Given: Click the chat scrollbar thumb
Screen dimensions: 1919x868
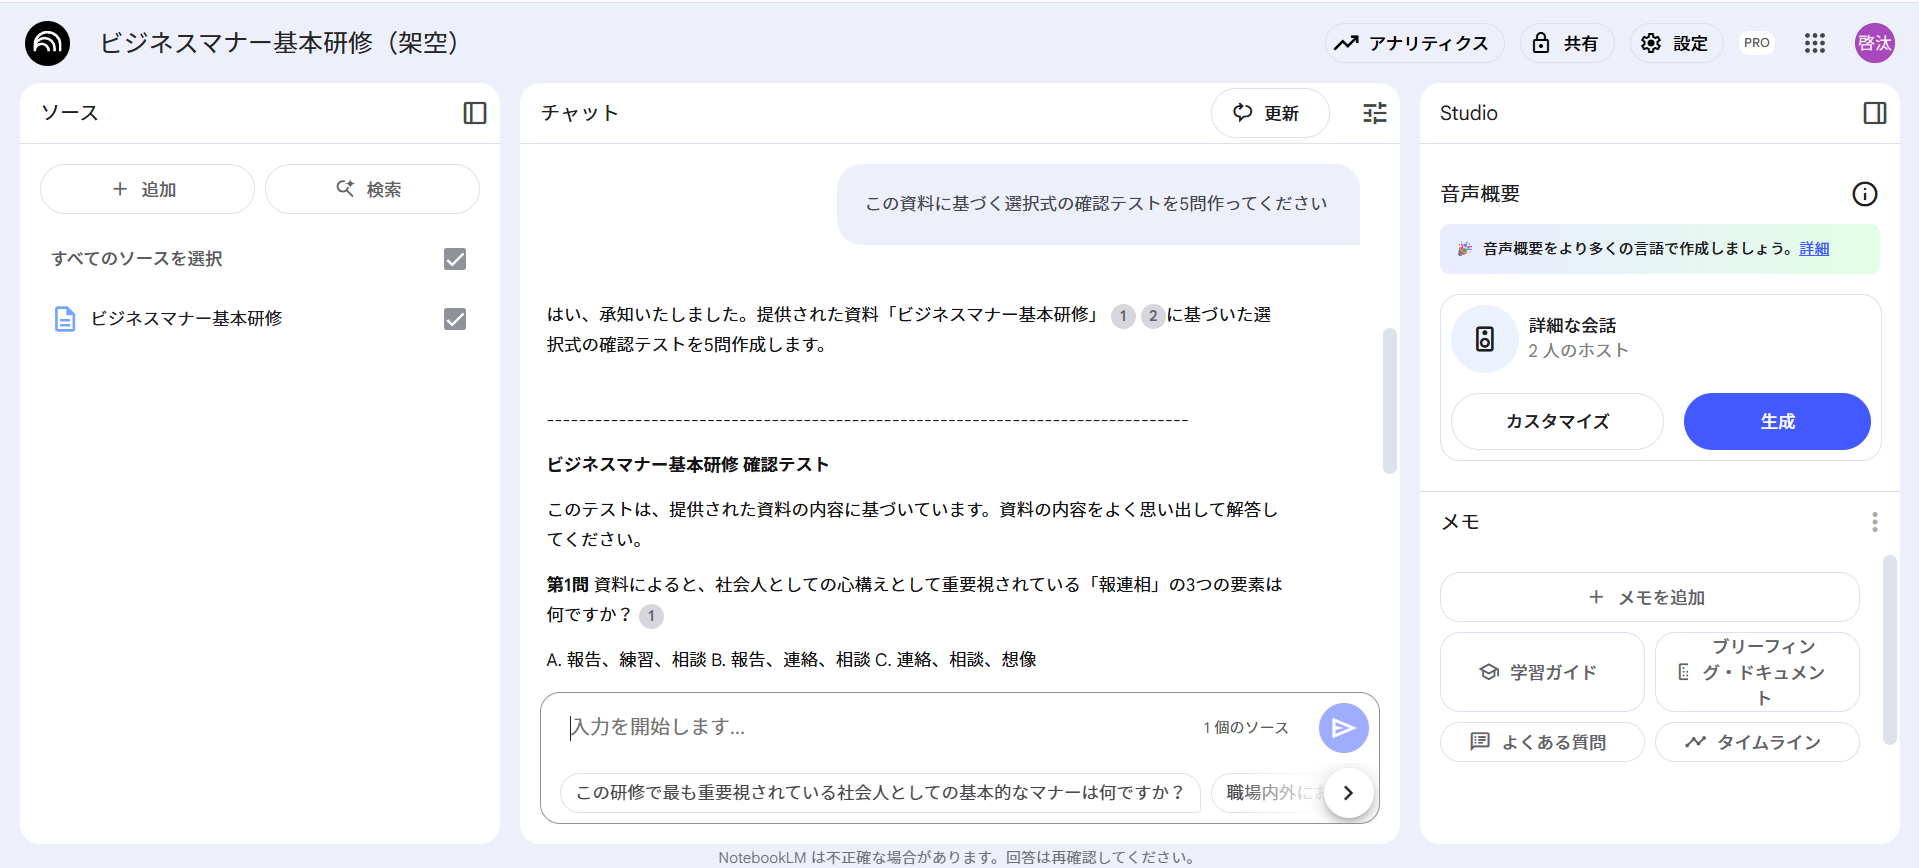Looking at the screenshot, I should click(1389, 400).
